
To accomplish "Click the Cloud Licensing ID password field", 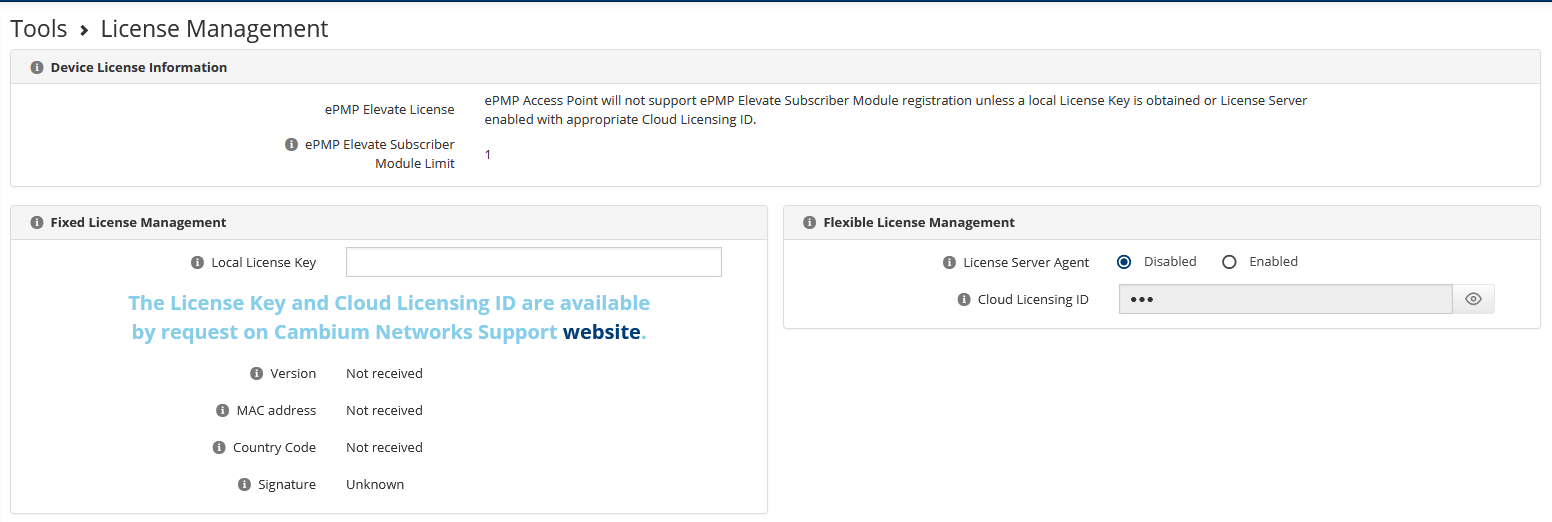I will [x=1285, y=299].
